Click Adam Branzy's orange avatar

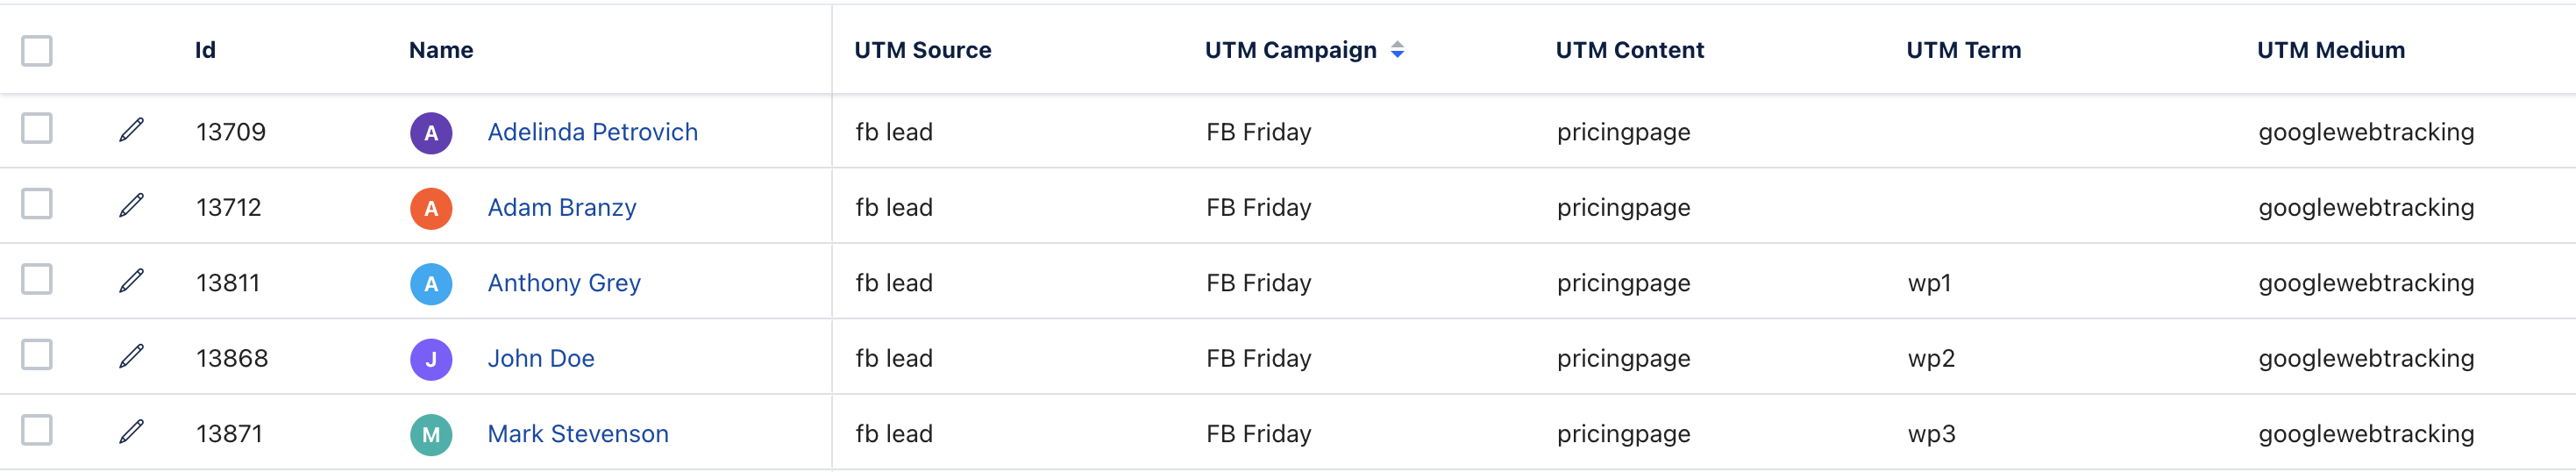pyautogui.click(x=431, y=208)
